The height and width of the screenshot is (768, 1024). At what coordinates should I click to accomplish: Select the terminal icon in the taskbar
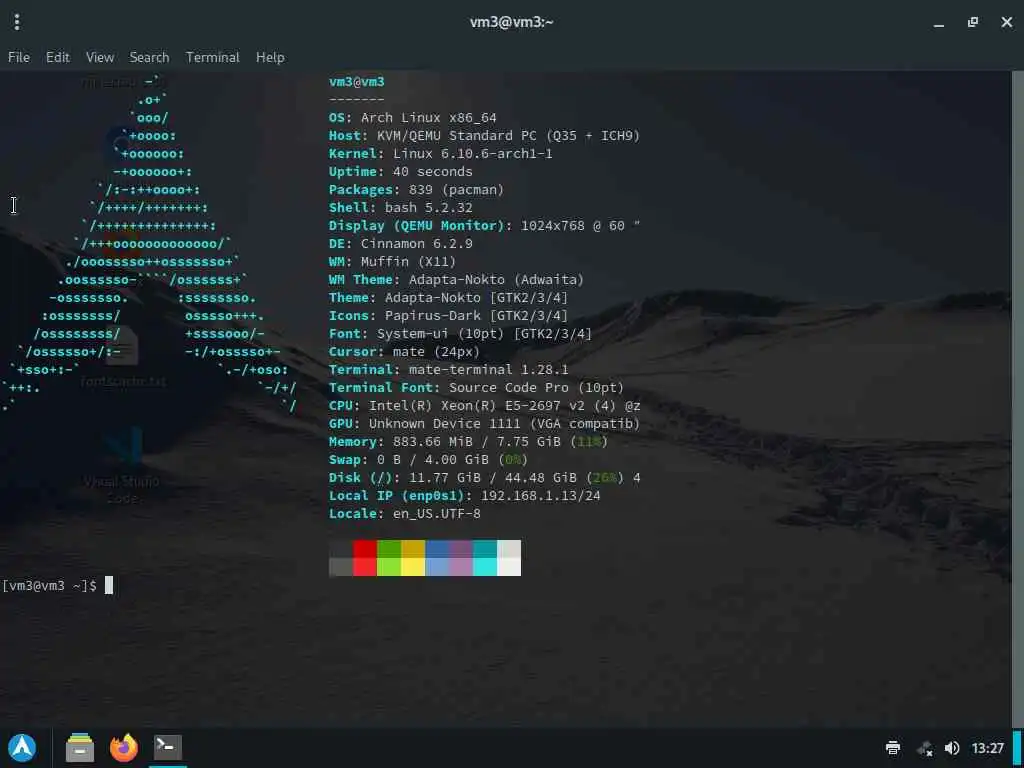pos(168,746)
